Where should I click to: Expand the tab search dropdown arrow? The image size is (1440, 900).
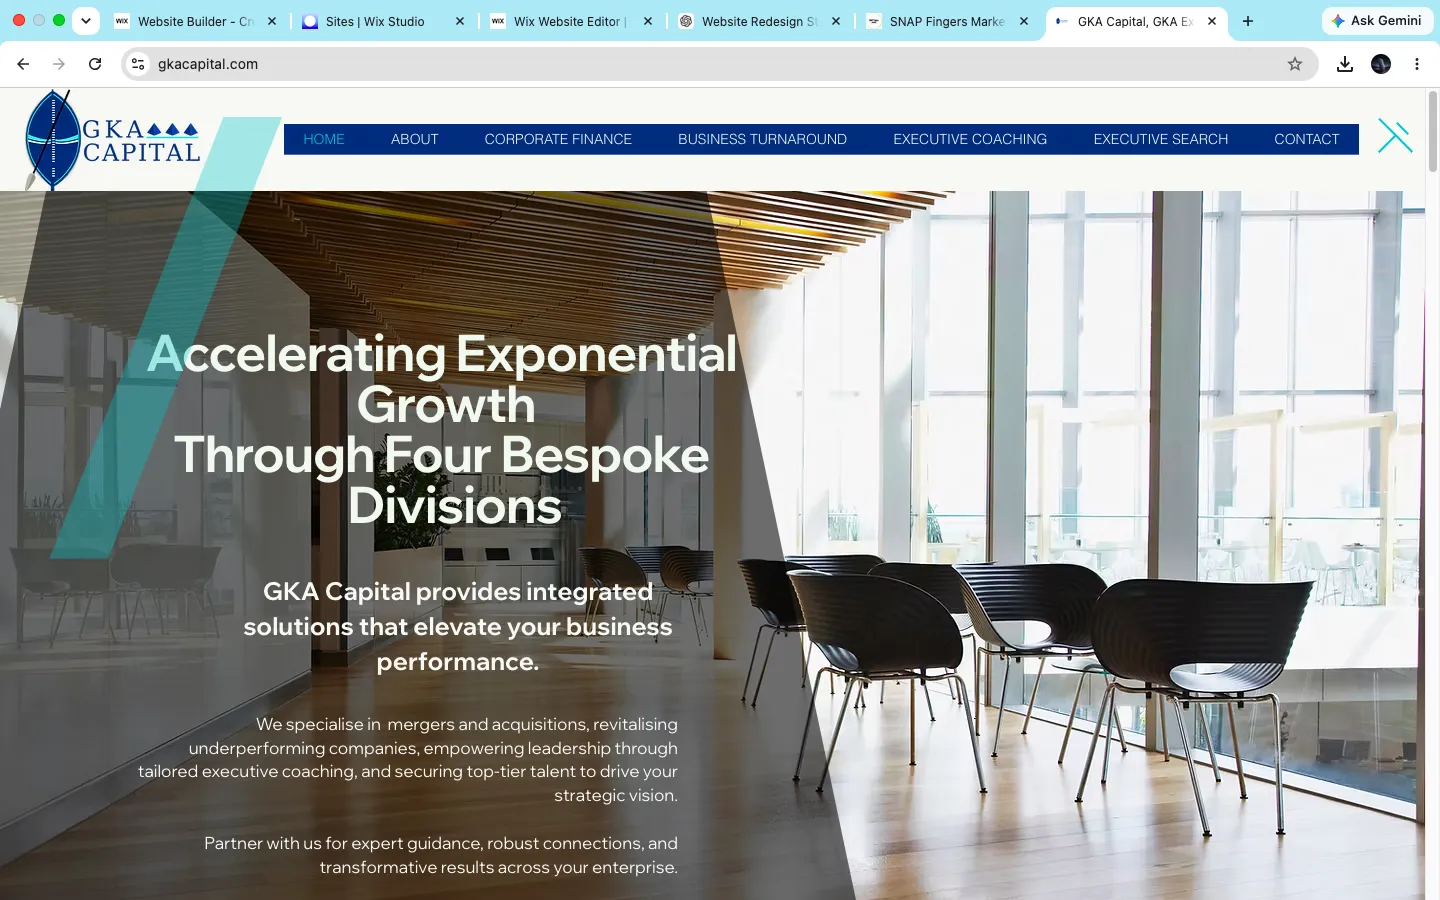86,21
